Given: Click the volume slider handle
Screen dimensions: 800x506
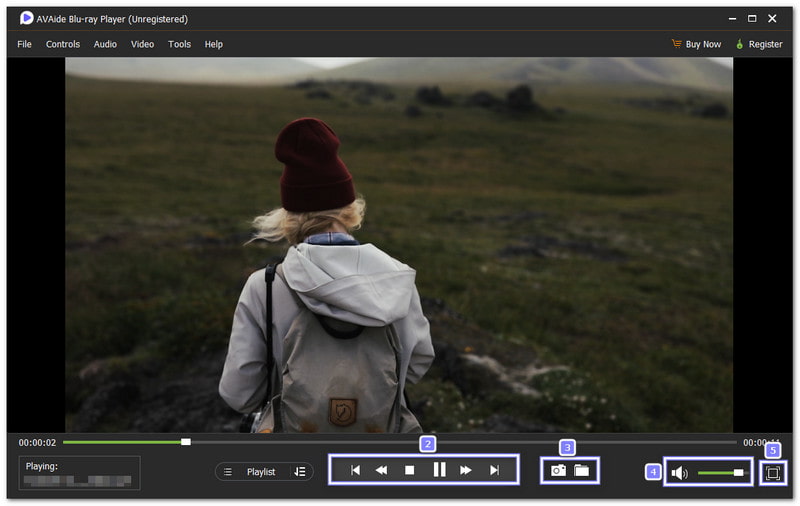Looking at the screenshot, I should (738, 472).
